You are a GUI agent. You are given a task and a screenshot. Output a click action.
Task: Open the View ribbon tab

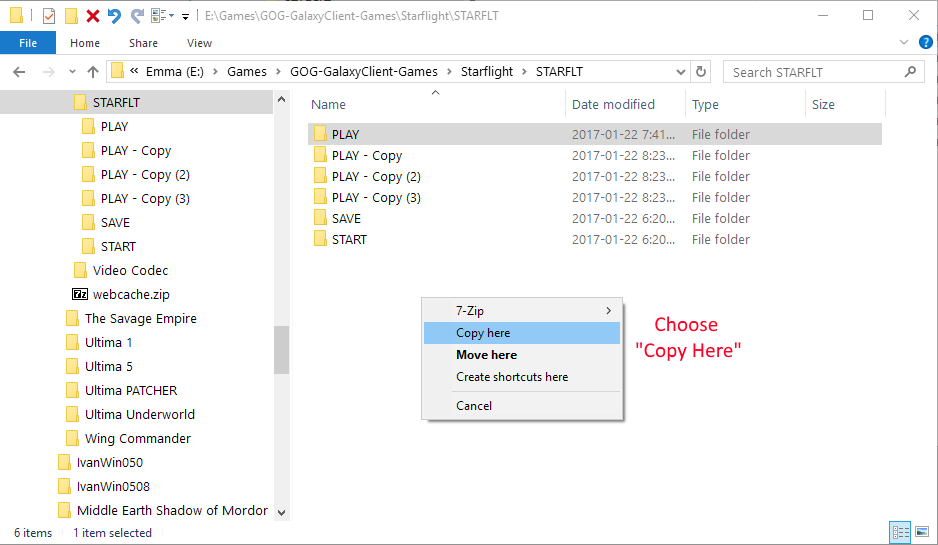coord(199,43)
